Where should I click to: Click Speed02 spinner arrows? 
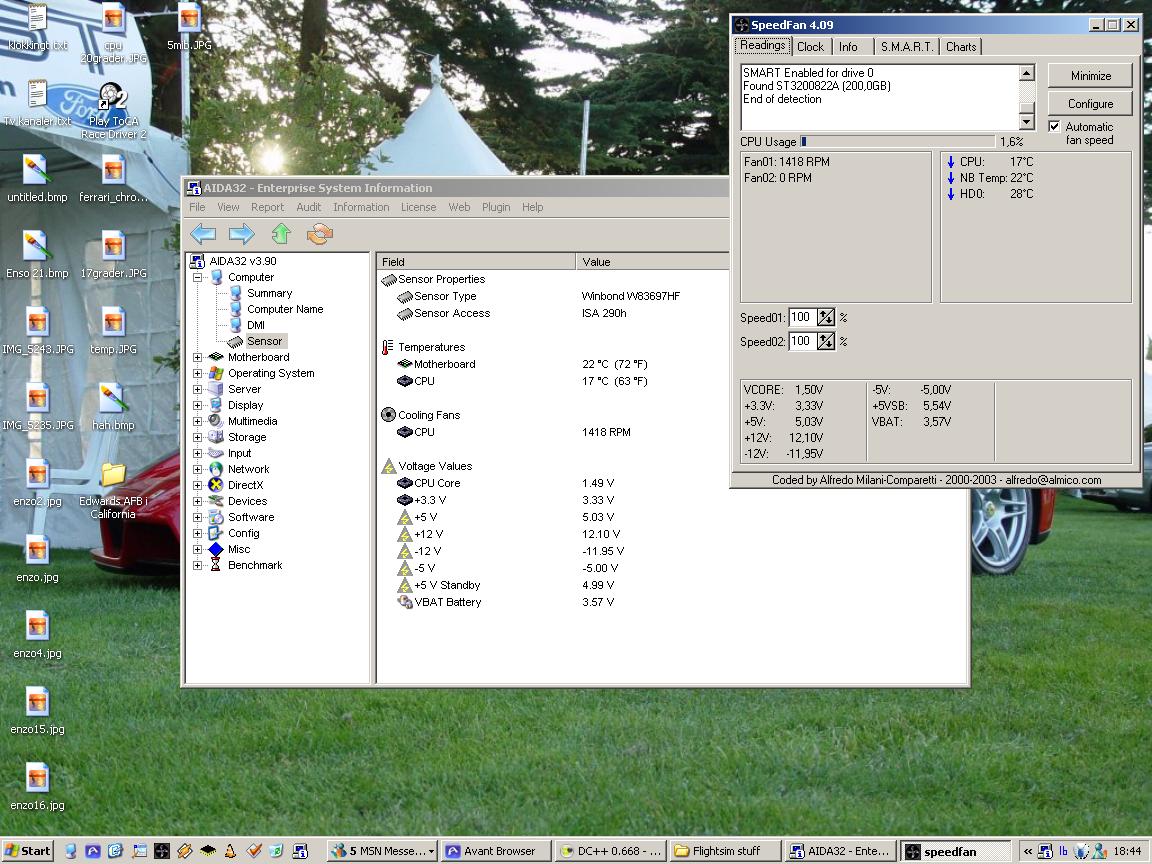[826, 341]
